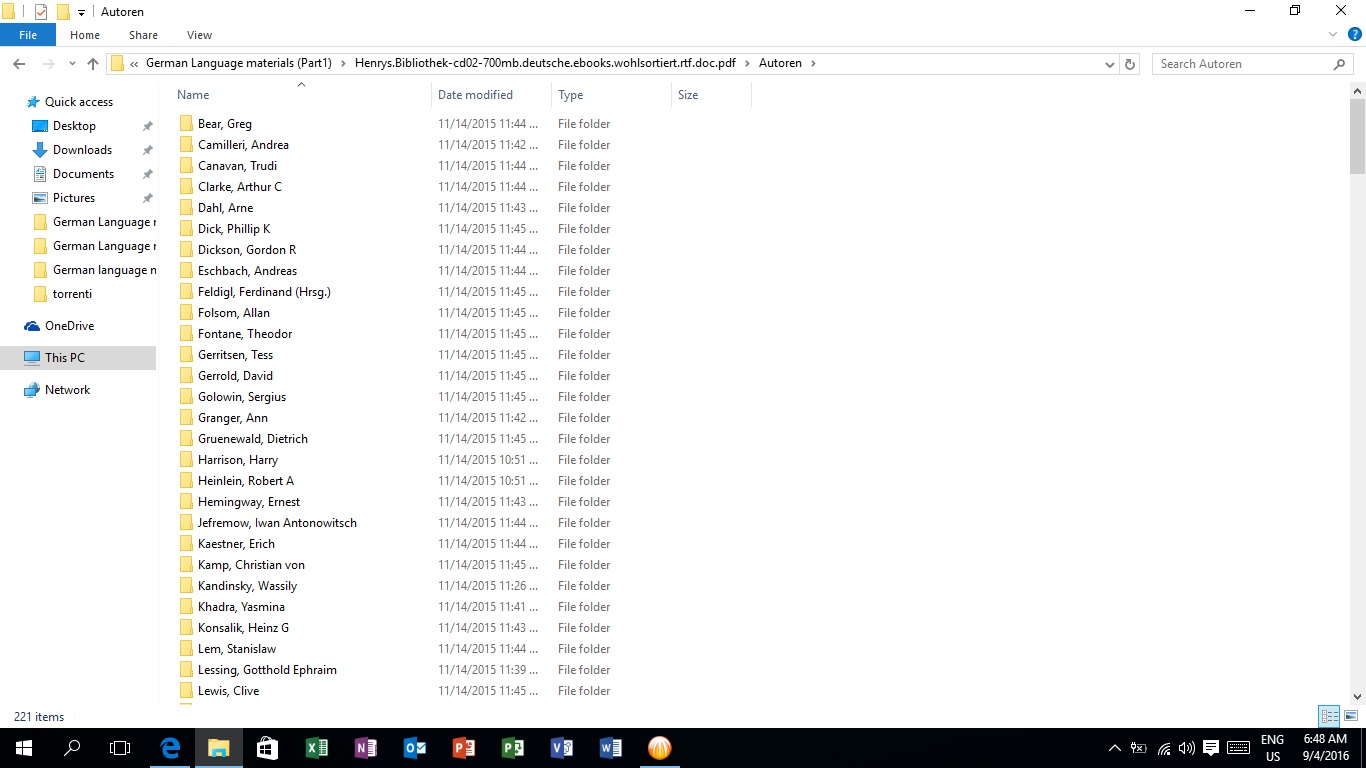Viewport: 1366px width, 768px height.
Task: Launch Excel from the taskbar
Action: pos(316,748)
